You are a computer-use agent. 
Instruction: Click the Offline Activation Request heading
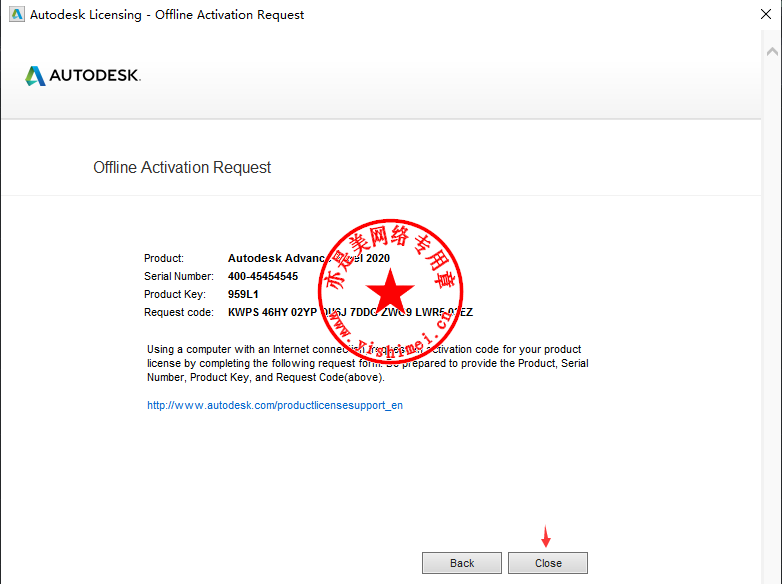182,168
